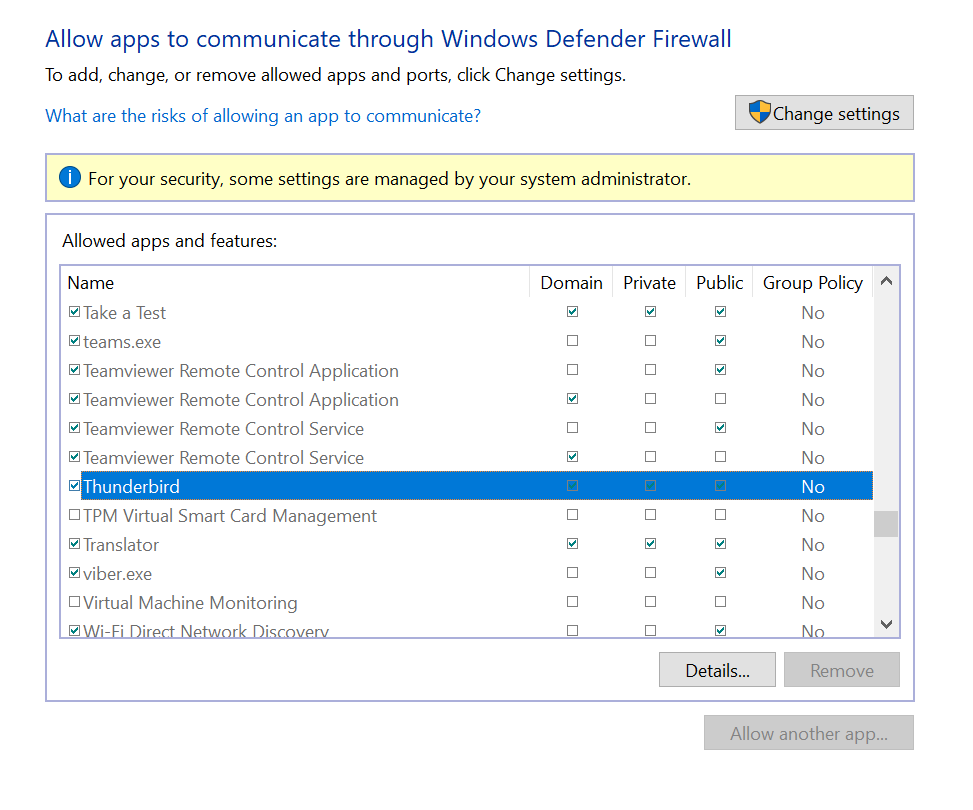Check Private checkbox for Thunderbird
973x810 pixels.
[650, 486]
